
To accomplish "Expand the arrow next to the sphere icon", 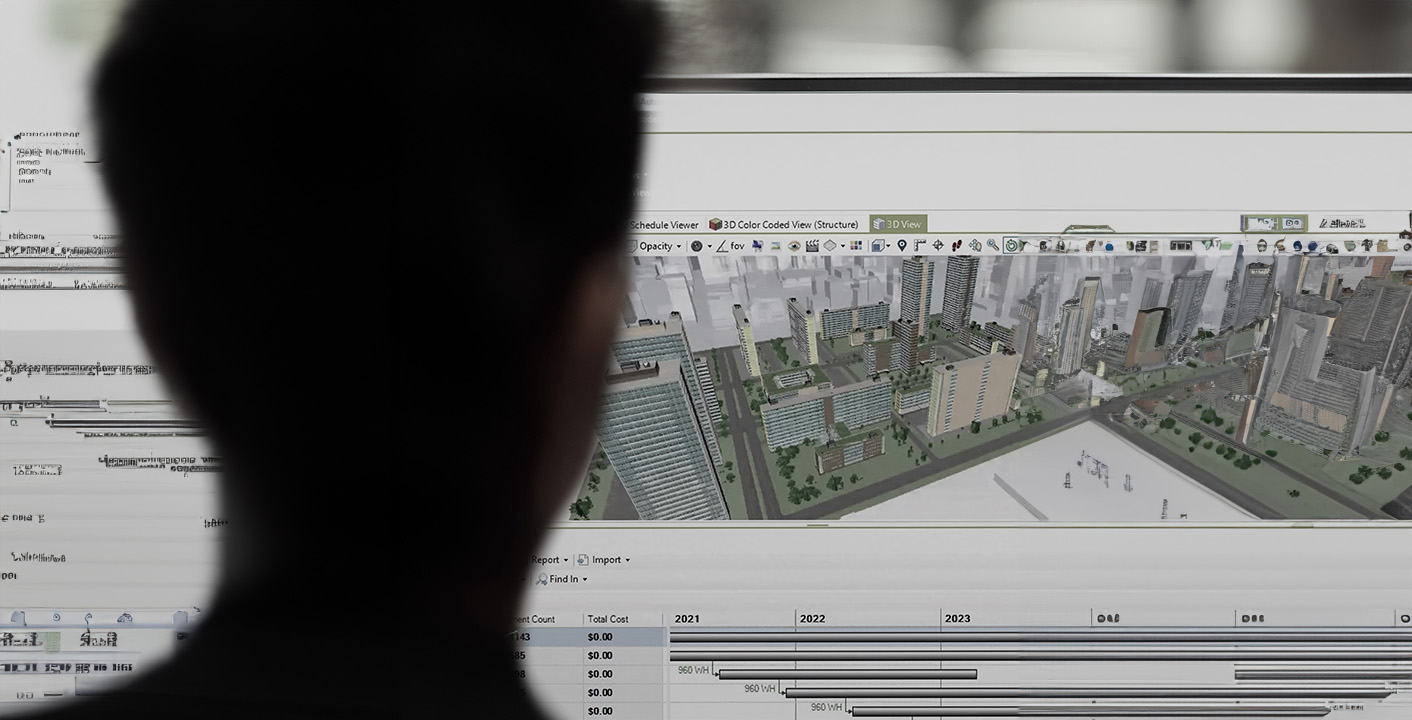I will point(710,246).
